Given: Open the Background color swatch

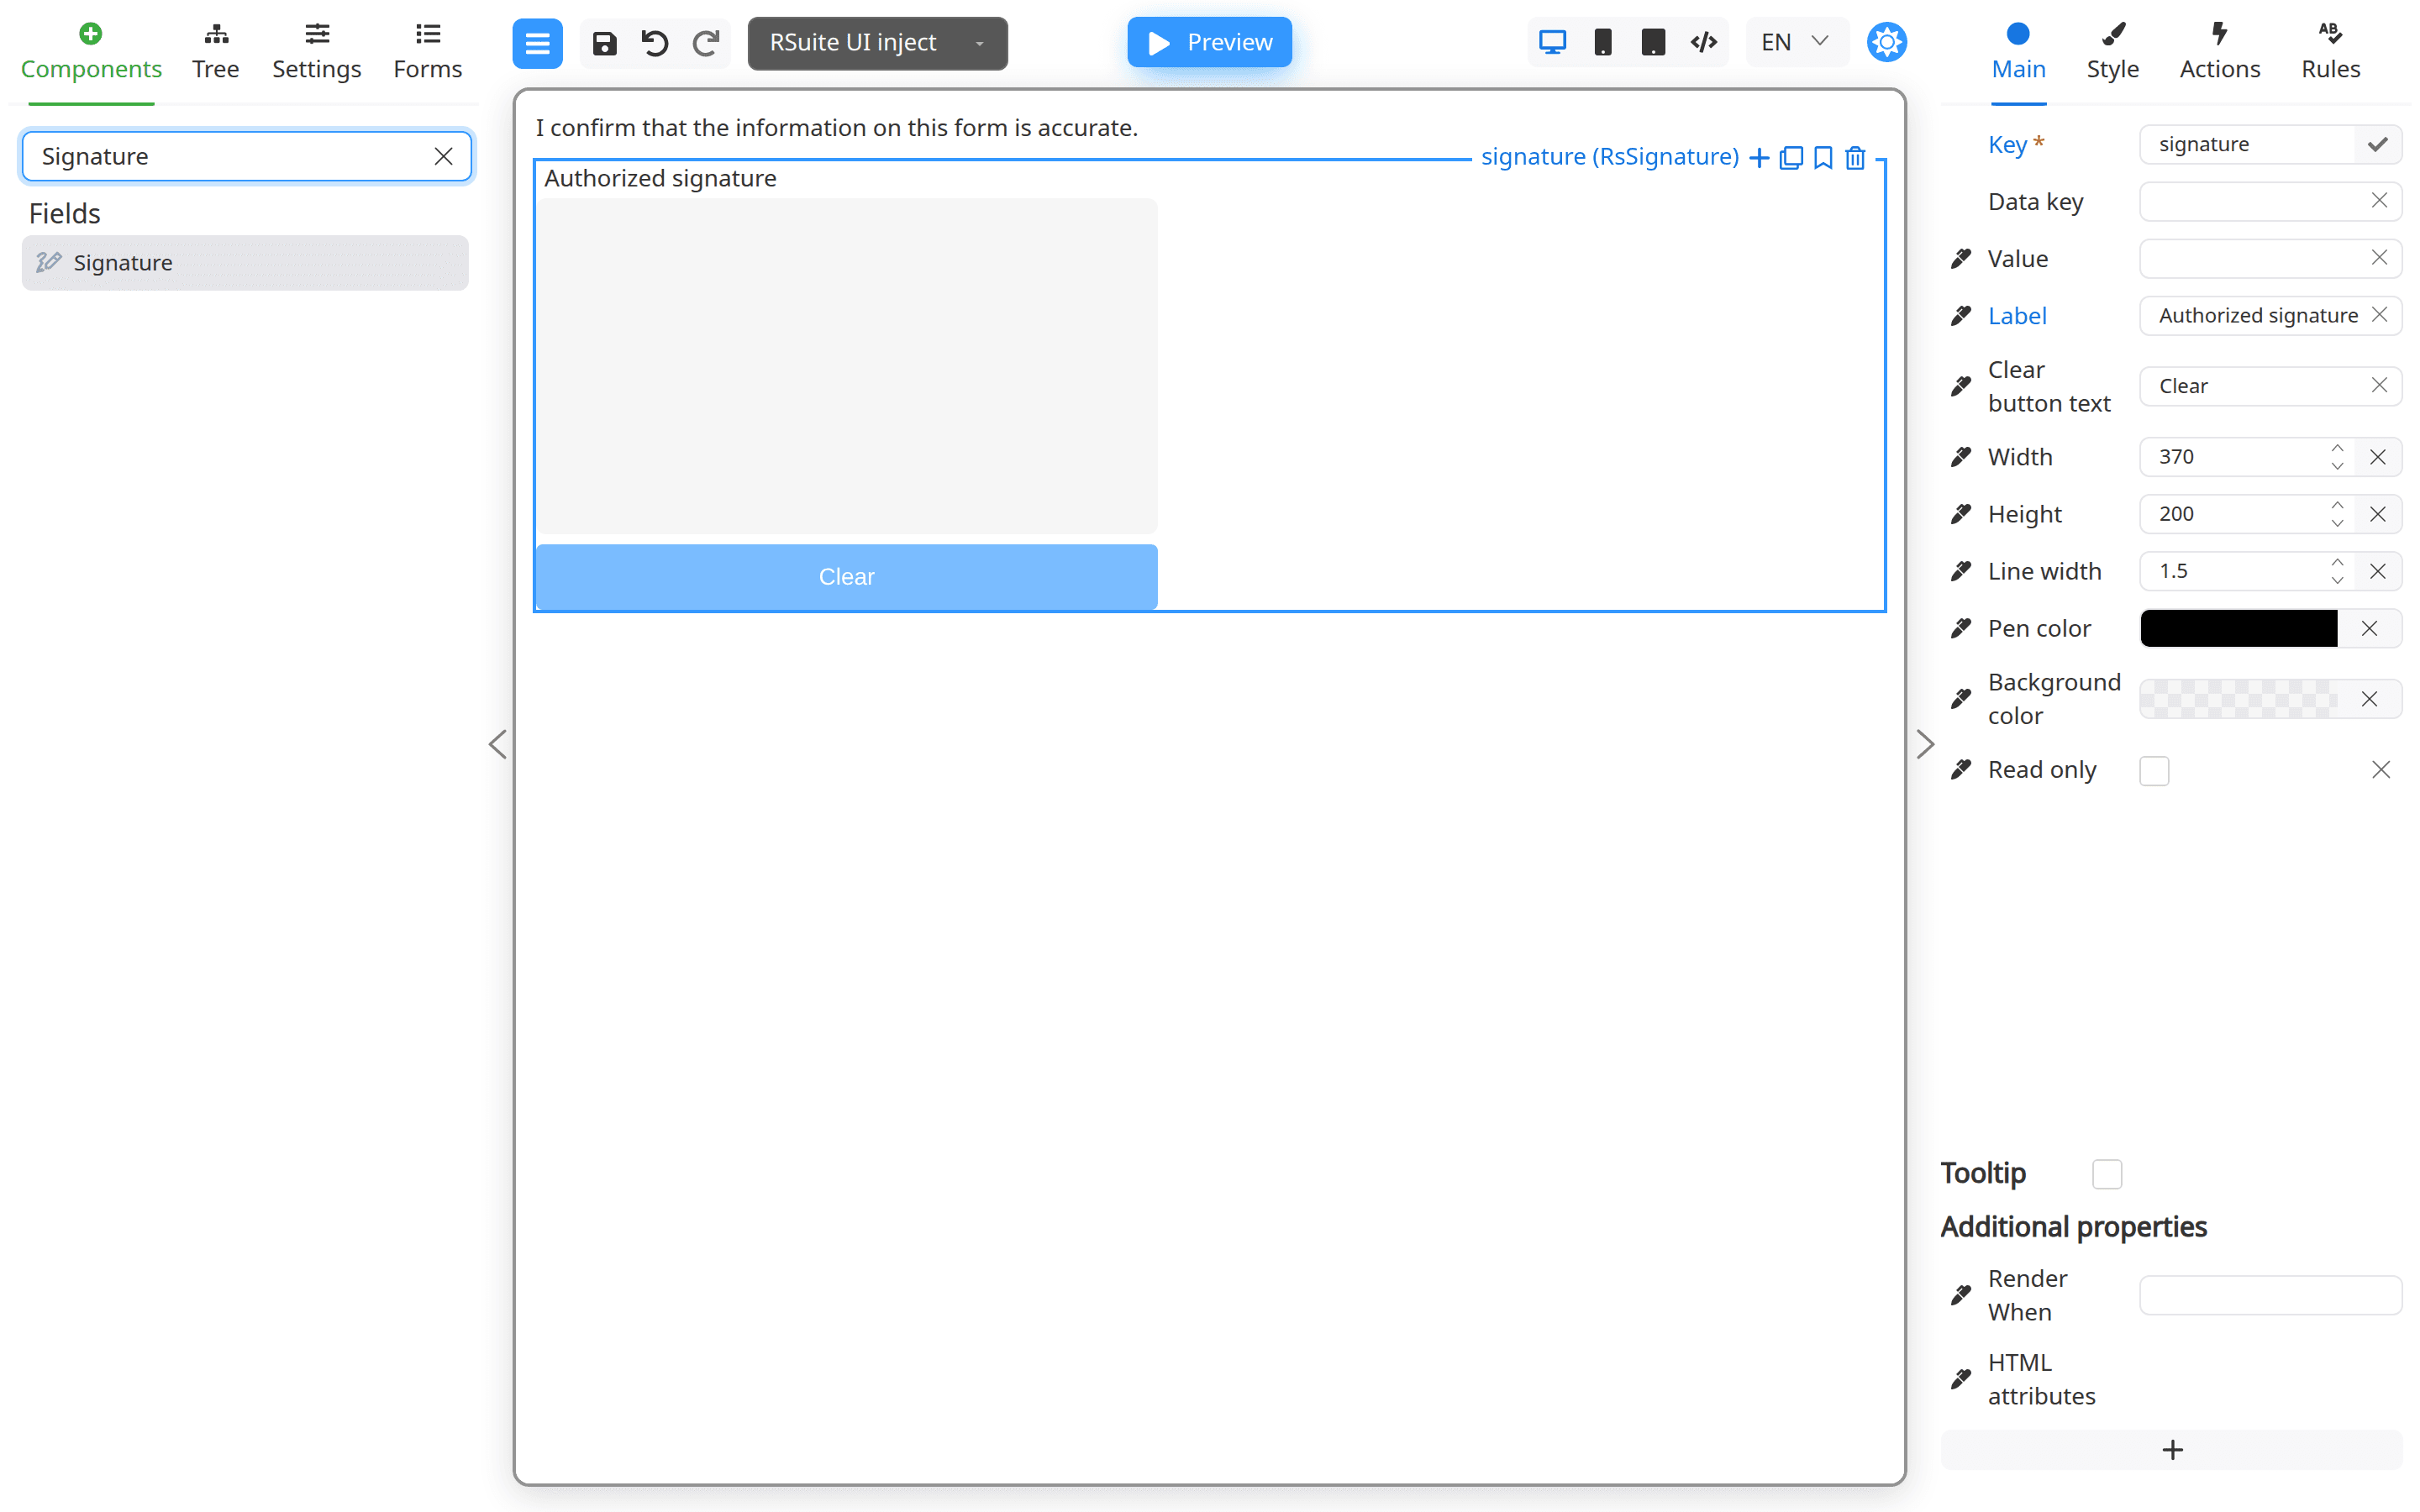Looking at the screenshot, I should click(2238, 699).
